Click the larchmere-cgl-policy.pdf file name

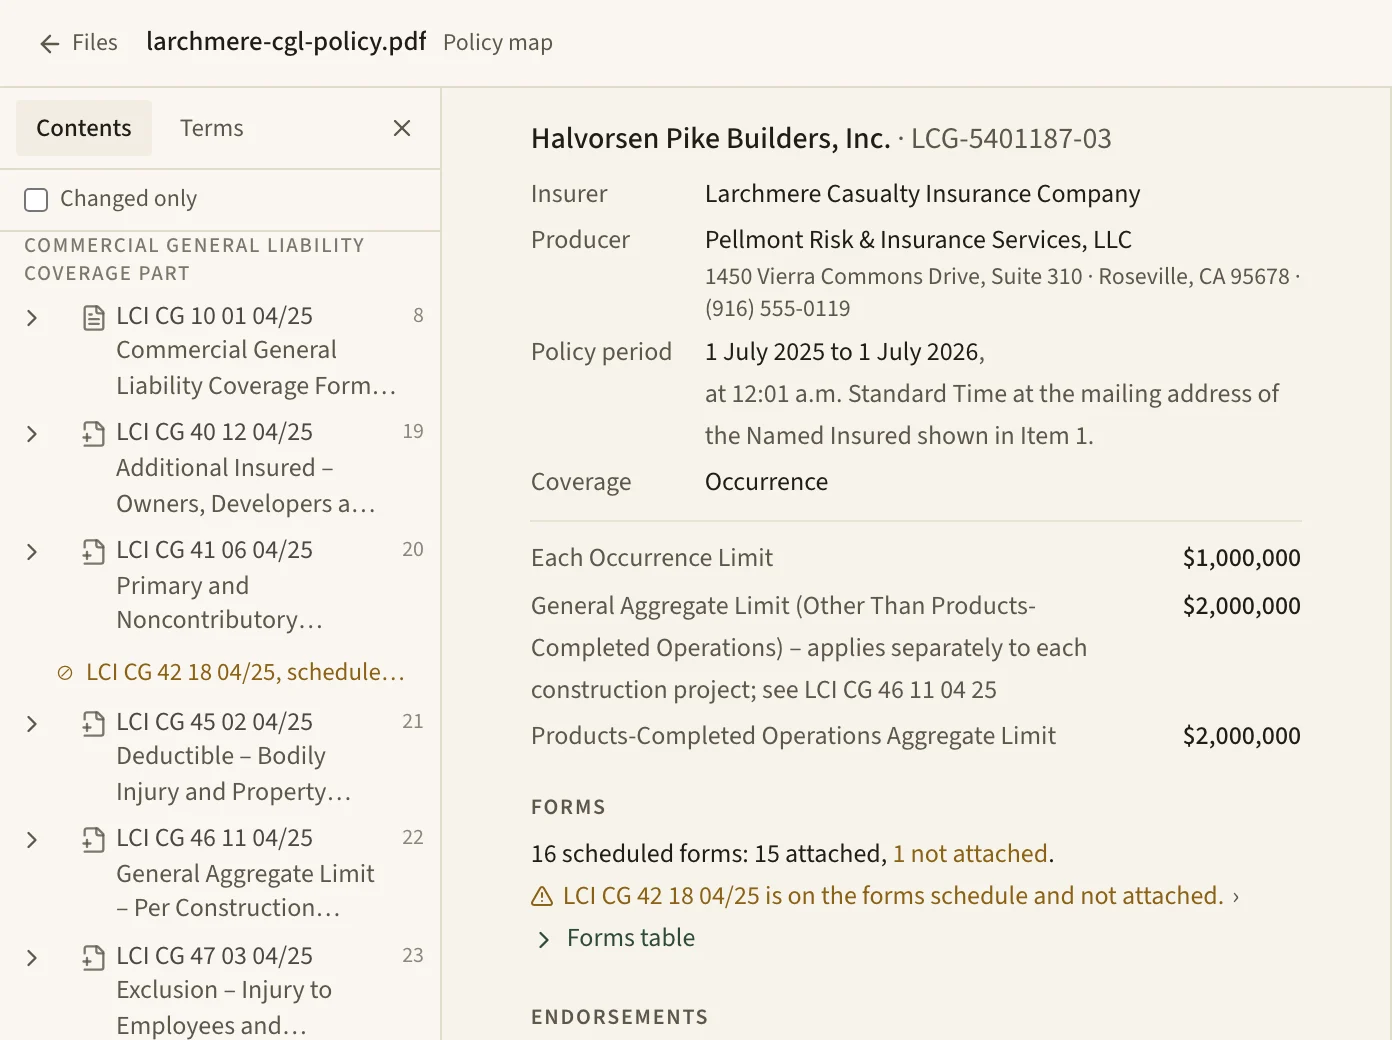click(286, 42)
